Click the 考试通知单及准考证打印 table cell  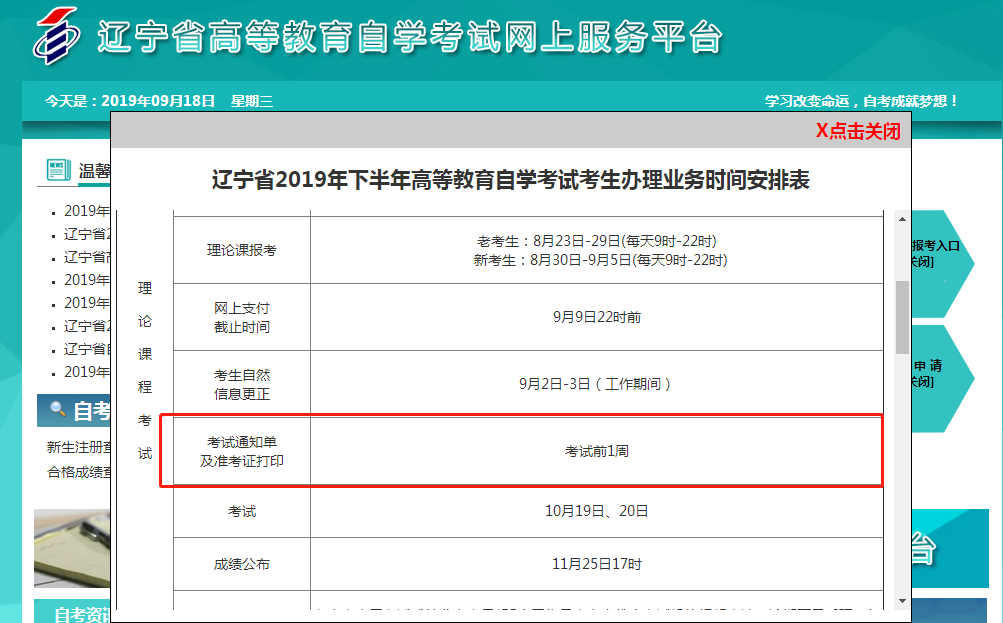[x=242, y=451]
